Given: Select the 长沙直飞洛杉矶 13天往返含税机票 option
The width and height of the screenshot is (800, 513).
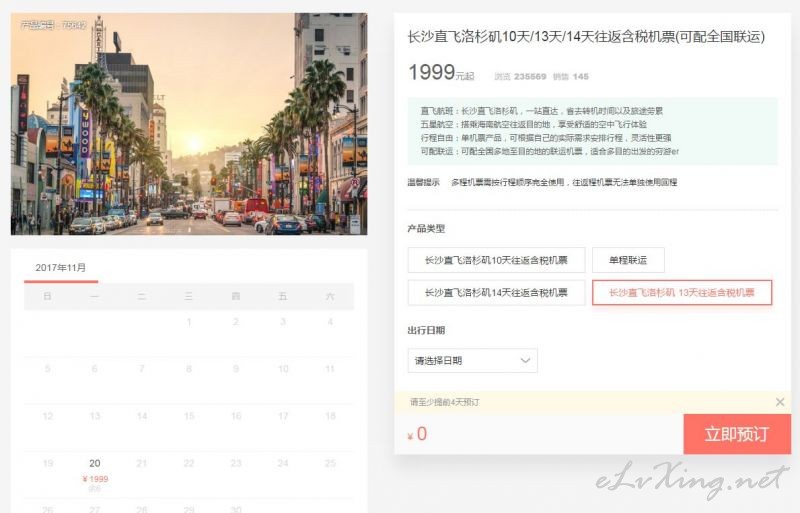Looking at the screenshot, I should 682,292.
